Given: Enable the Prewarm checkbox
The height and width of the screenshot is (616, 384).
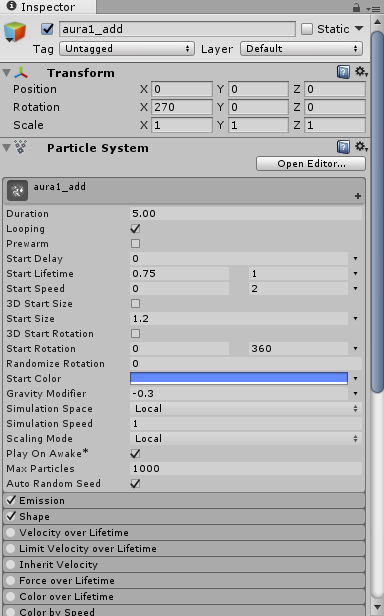Looking at the screenshot, I should click(135, 244).
